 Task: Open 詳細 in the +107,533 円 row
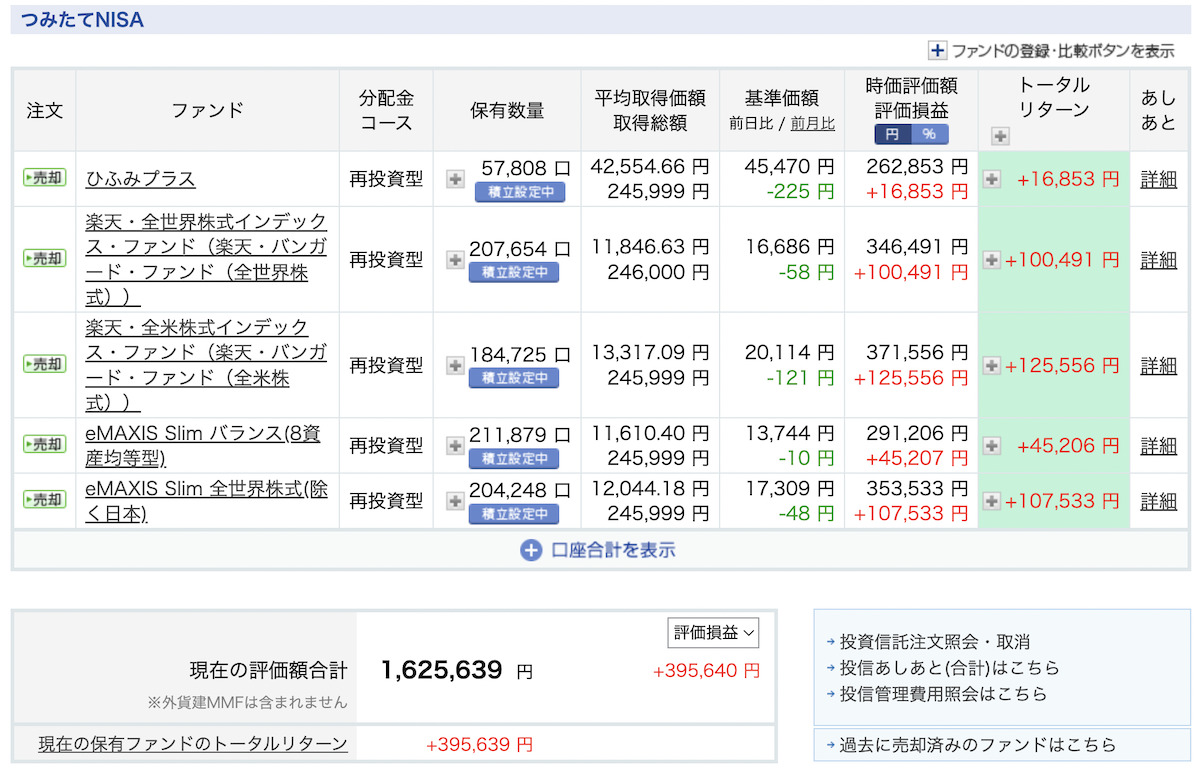[1159, 501]
